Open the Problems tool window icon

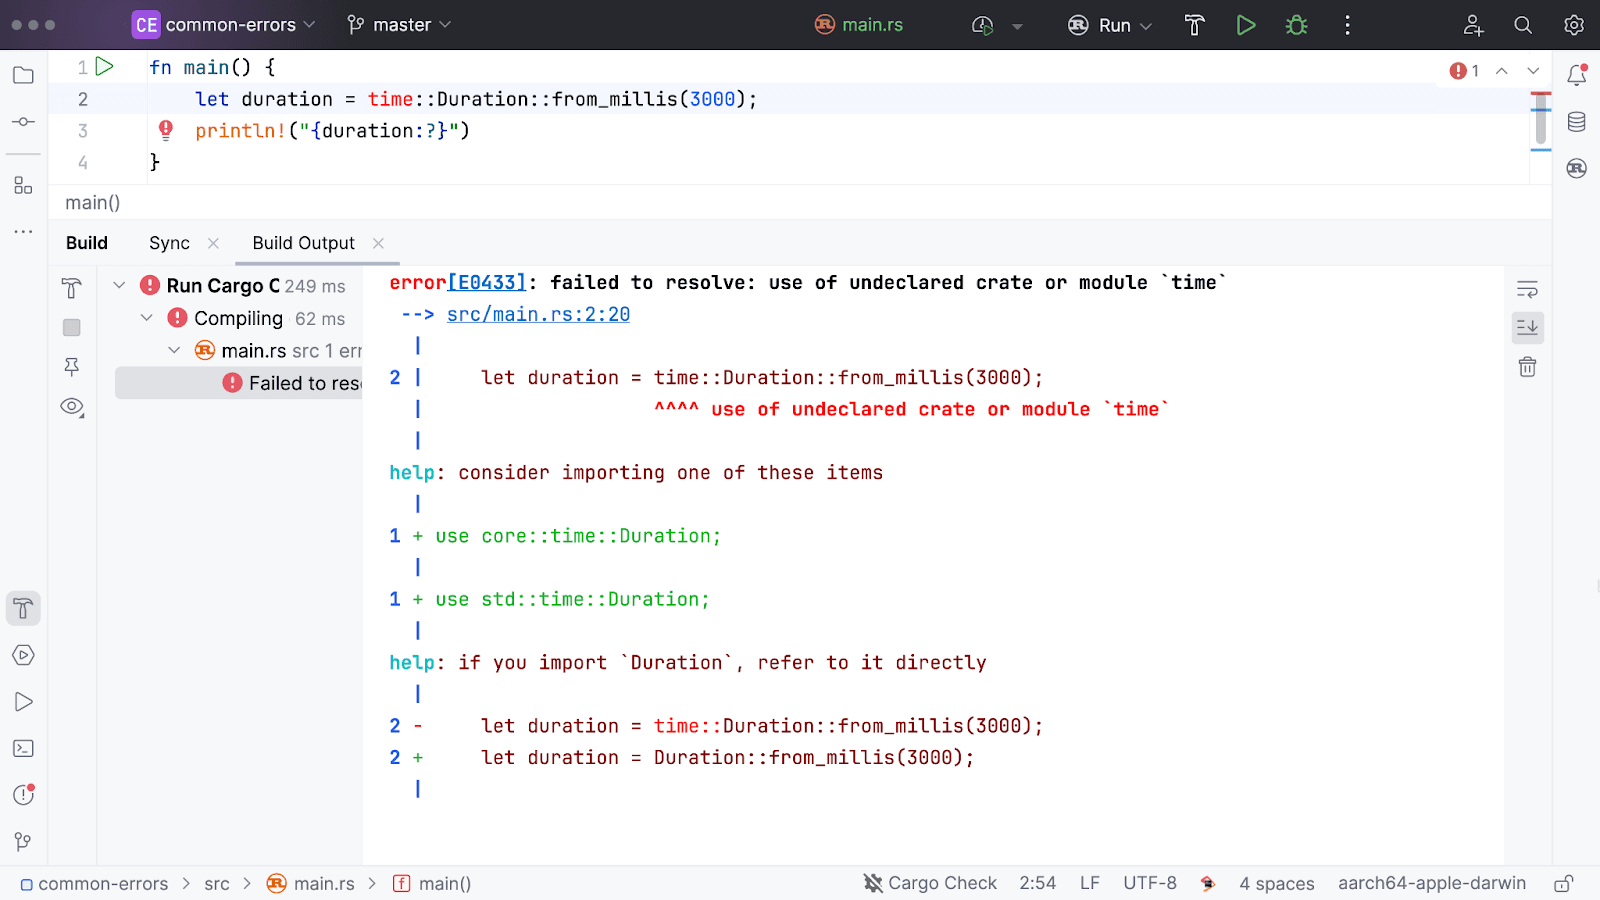[x=23, y=794]
